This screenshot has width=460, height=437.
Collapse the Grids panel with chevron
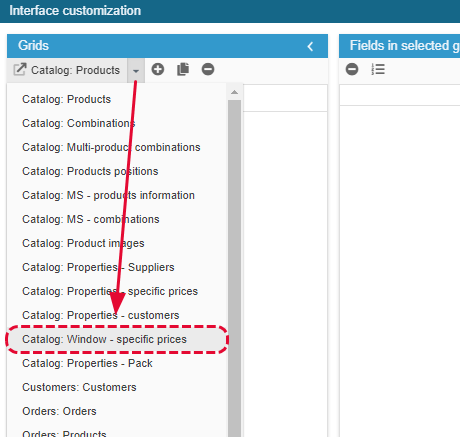pyautogui.click(x=310, y=46)
